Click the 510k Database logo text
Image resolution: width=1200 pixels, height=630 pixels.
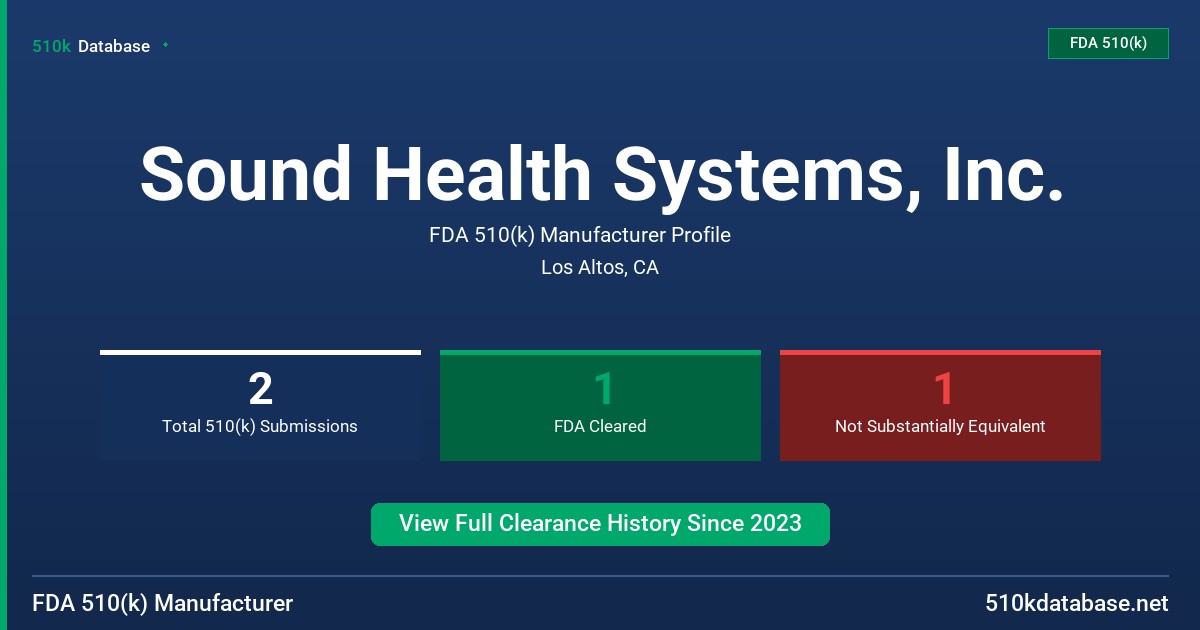(x=91, y=46)
